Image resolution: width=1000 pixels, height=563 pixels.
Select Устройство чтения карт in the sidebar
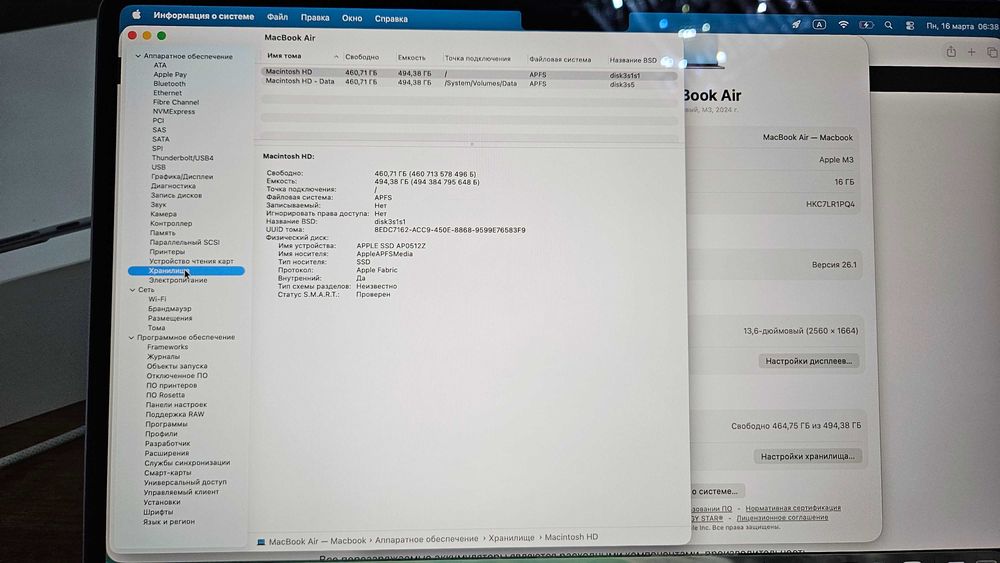coord(191,261)
